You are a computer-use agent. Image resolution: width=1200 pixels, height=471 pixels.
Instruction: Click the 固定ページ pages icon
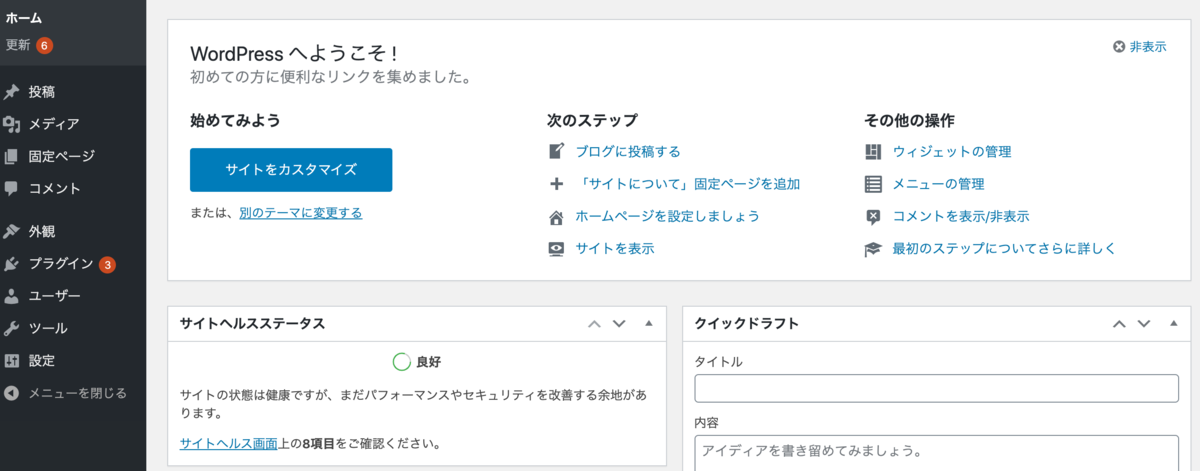coord(12,156)
